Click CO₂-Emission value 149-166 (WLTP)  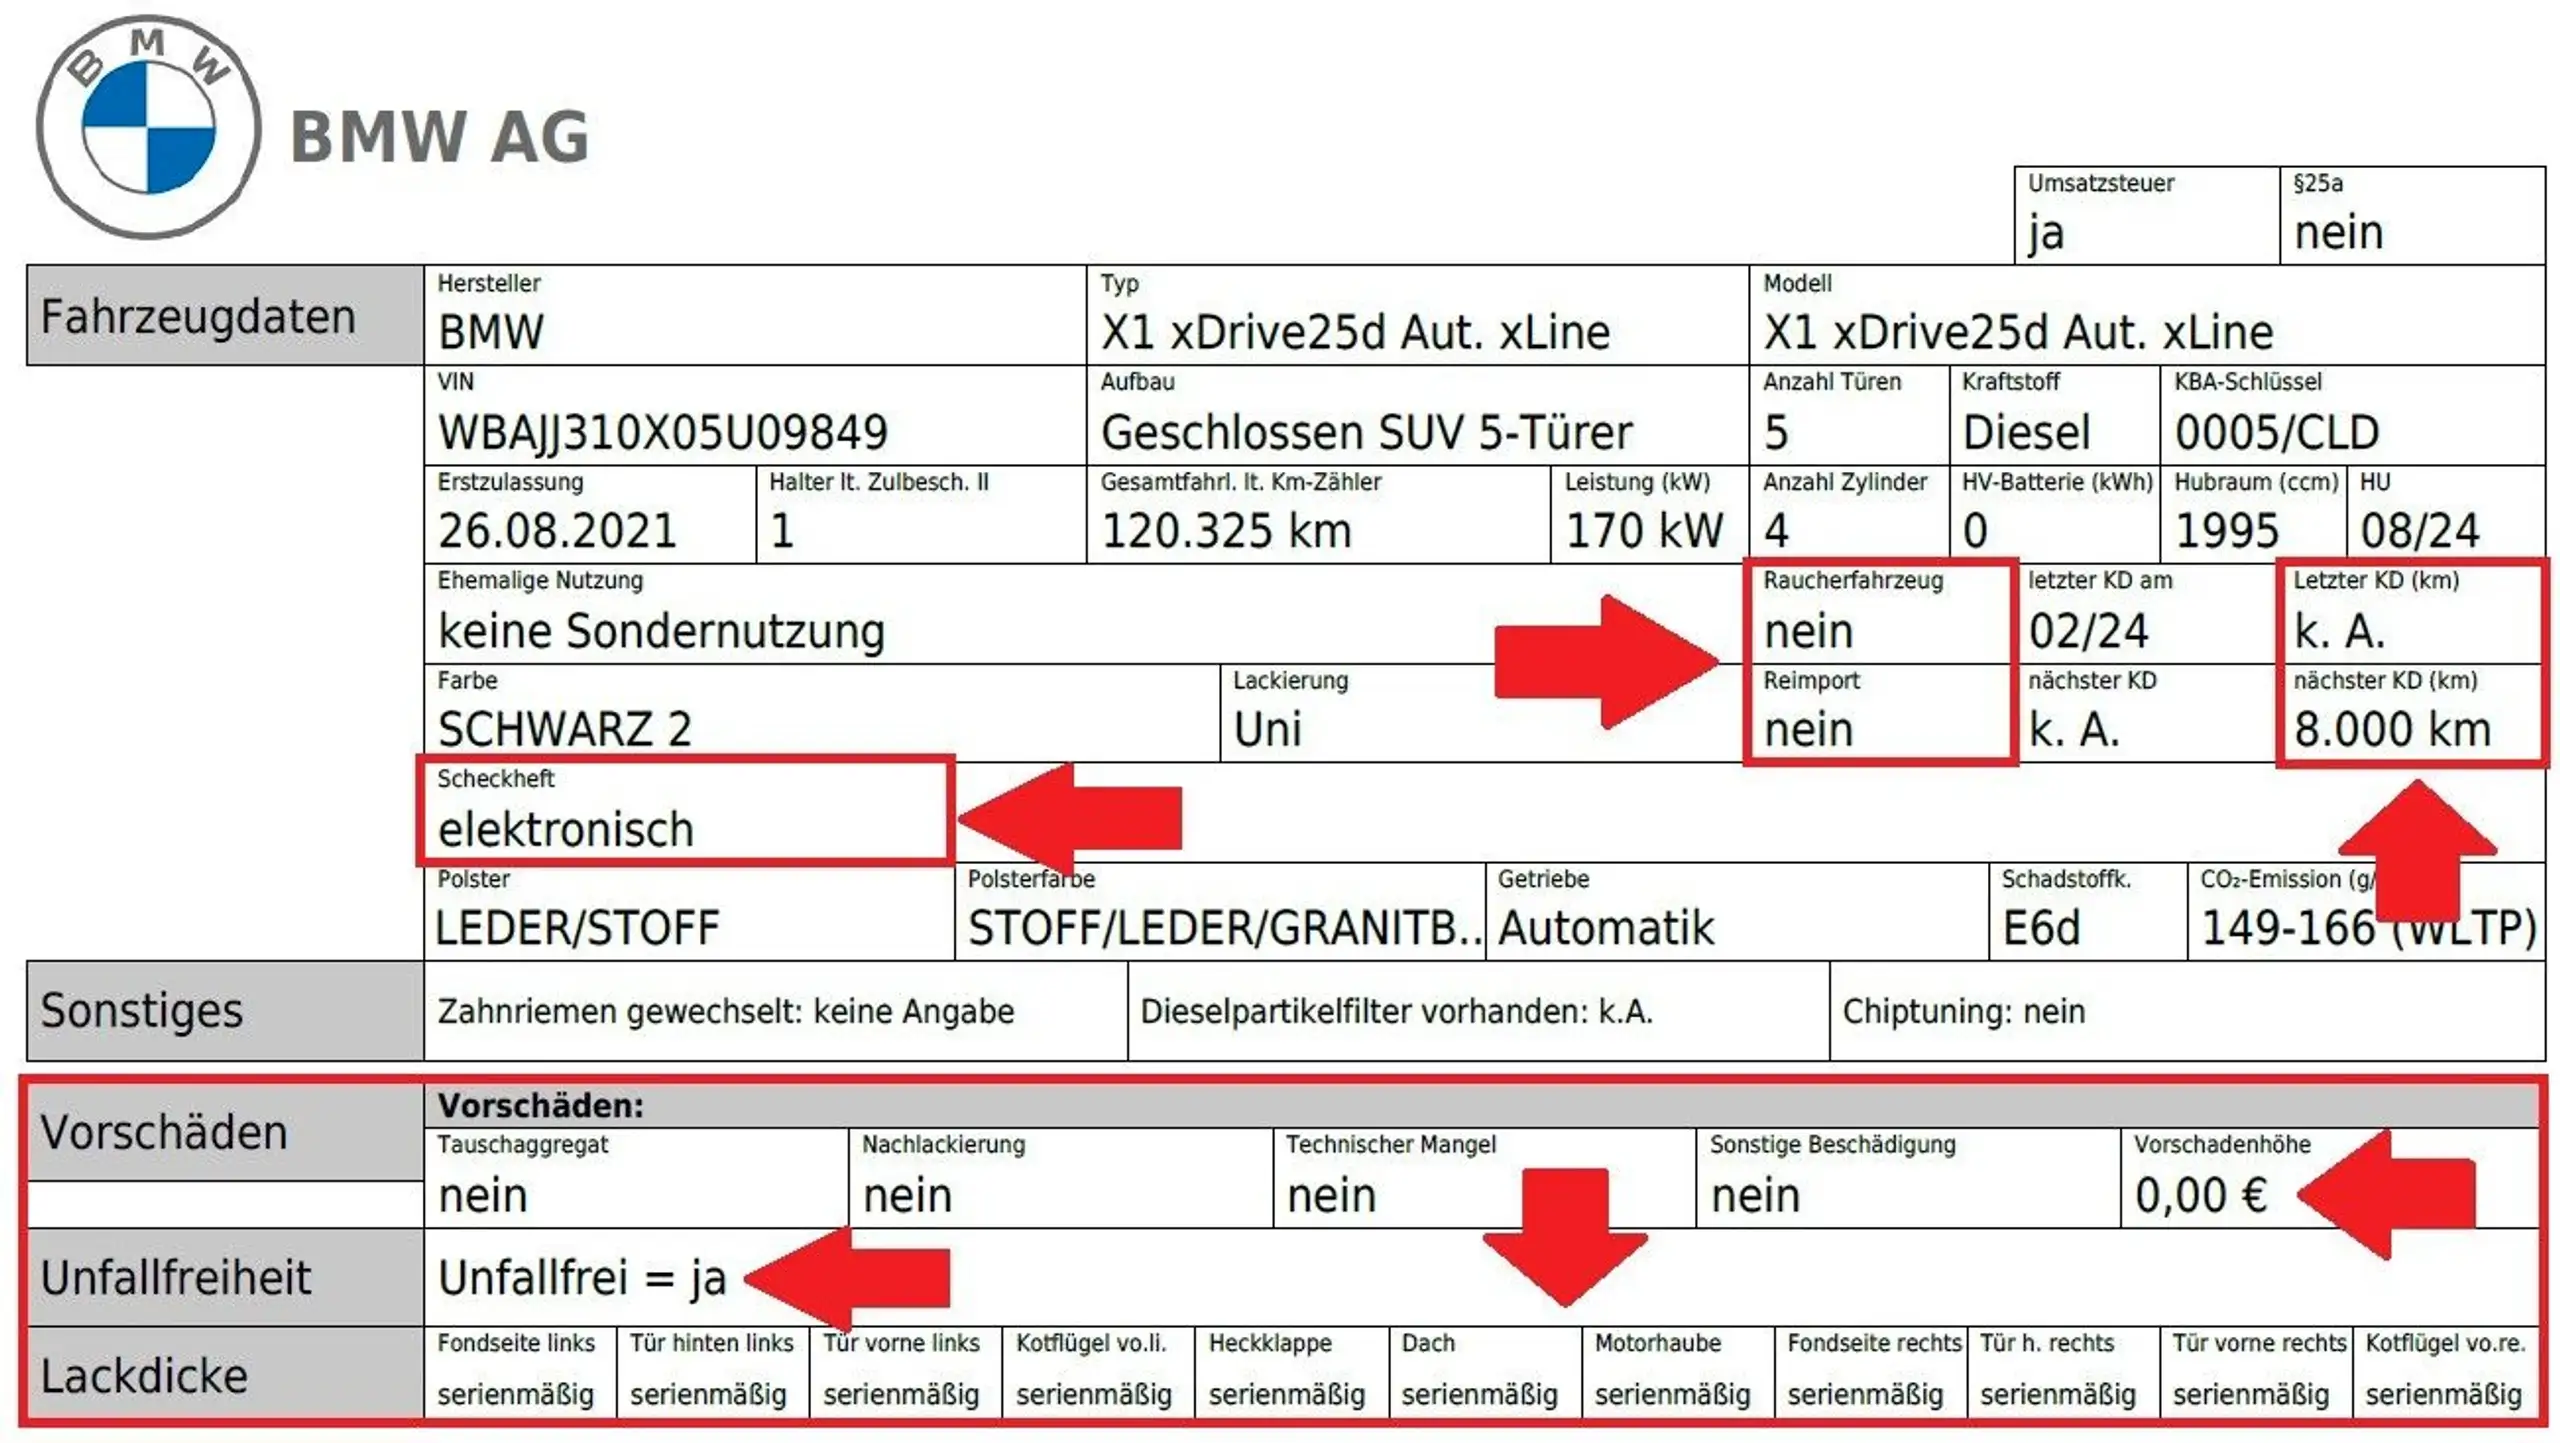click(2369, 928)
